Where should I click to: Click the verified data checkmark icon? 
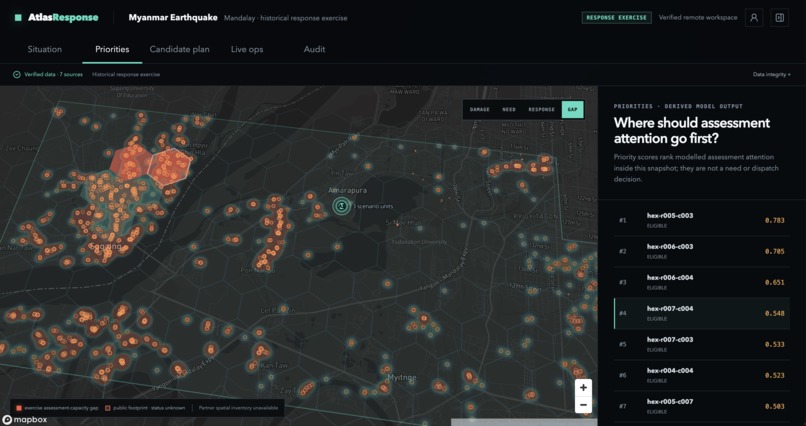[x=17, y=75]
